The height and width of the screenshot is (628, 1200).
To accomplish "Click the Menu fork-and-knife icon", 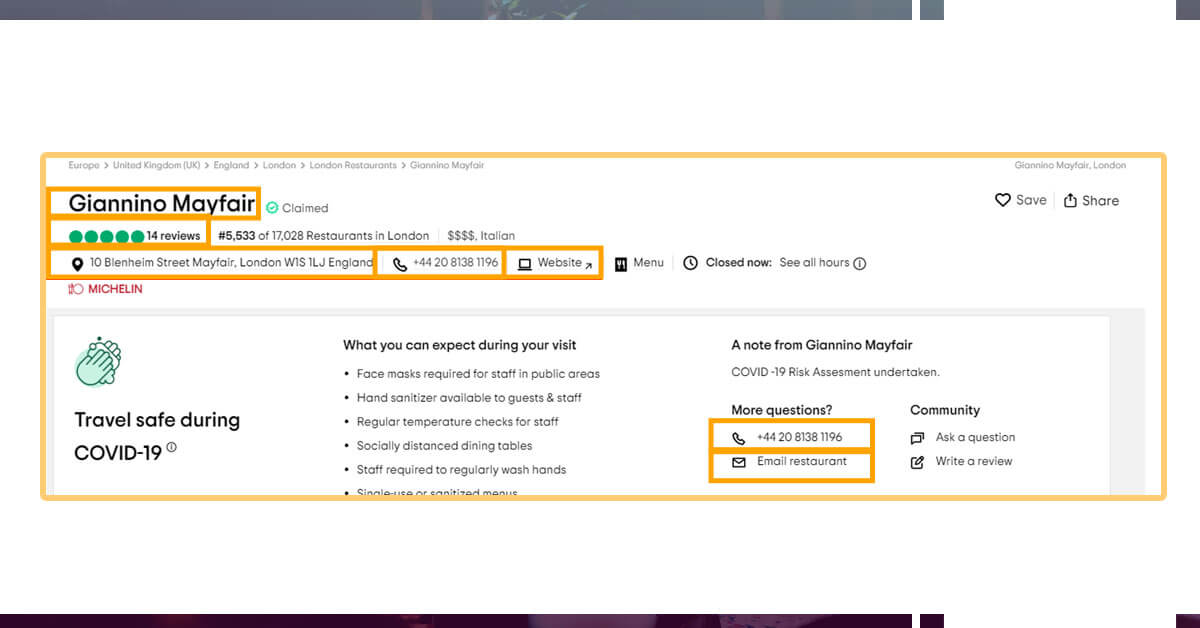I will point(621,264).
